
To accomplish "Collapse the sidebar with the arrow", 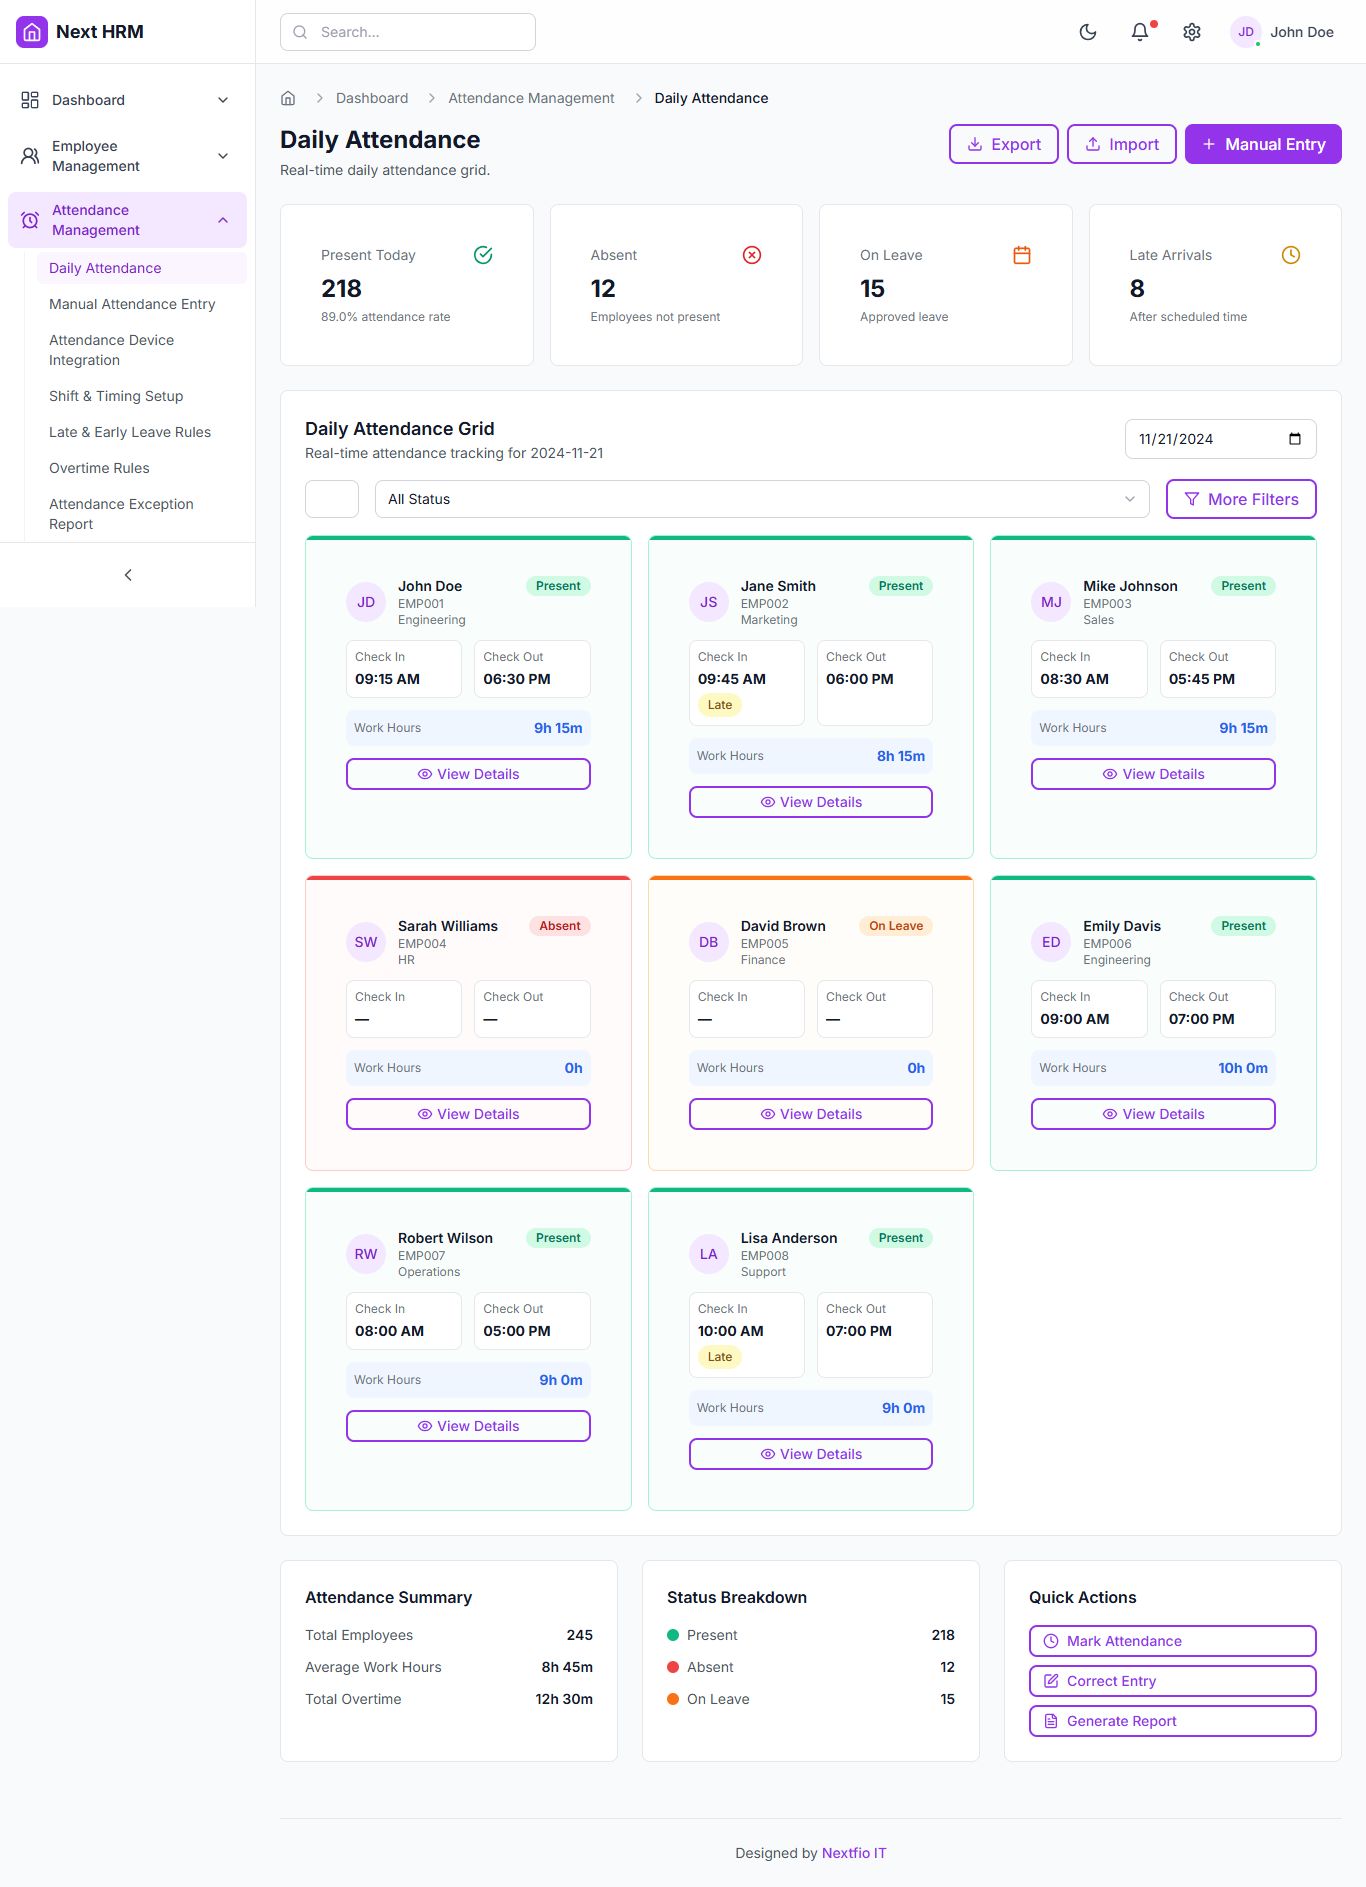I will tap(128, 575).
